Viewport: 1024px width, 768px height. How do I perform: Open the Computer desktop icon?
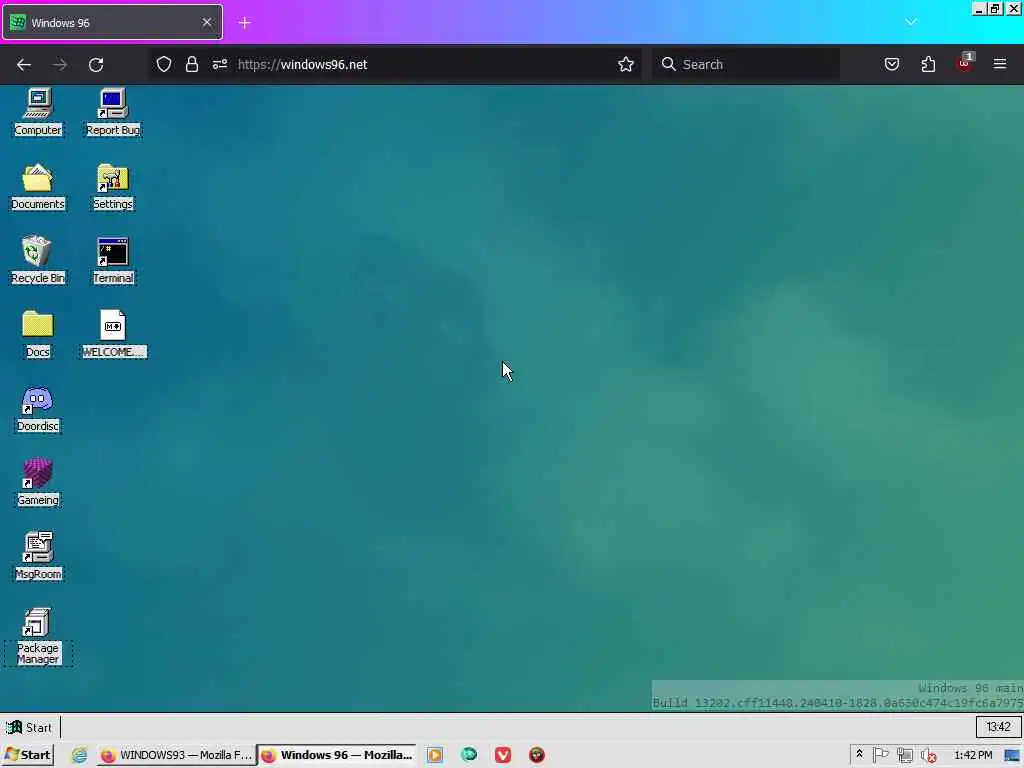(x=38, y=112)
